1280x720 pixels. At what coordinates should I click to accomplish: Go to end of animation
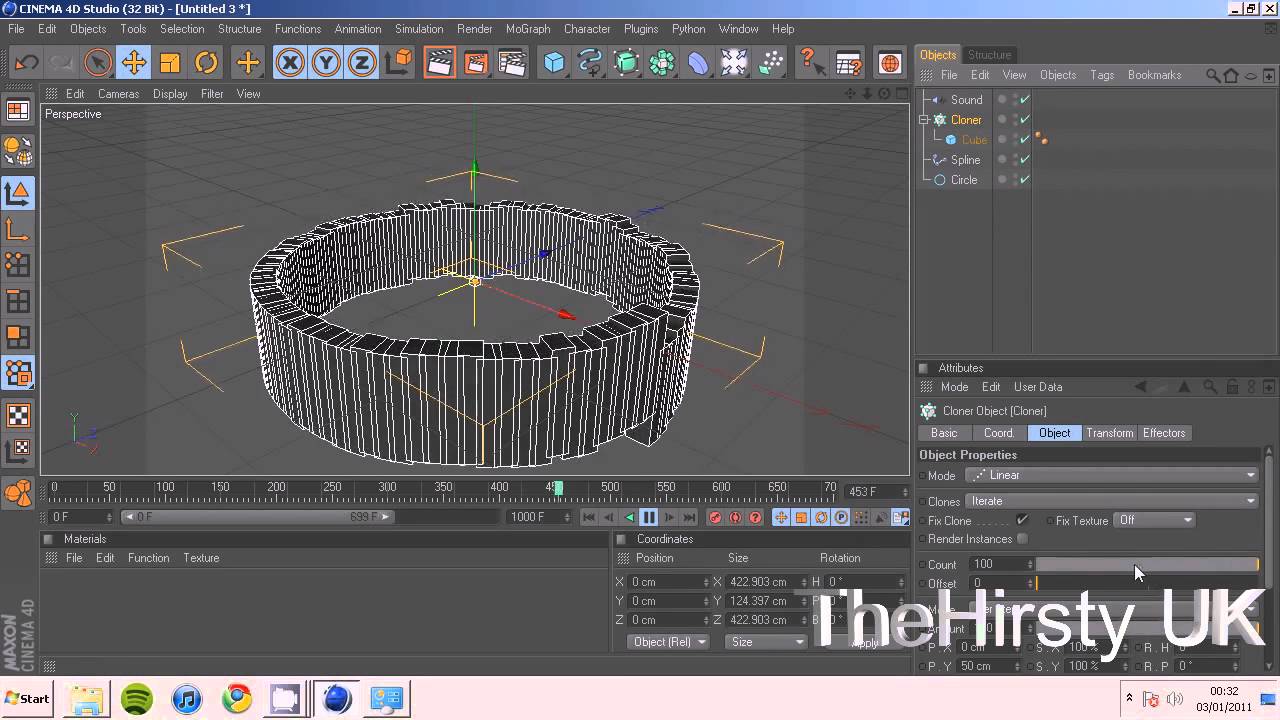(689, 517)
